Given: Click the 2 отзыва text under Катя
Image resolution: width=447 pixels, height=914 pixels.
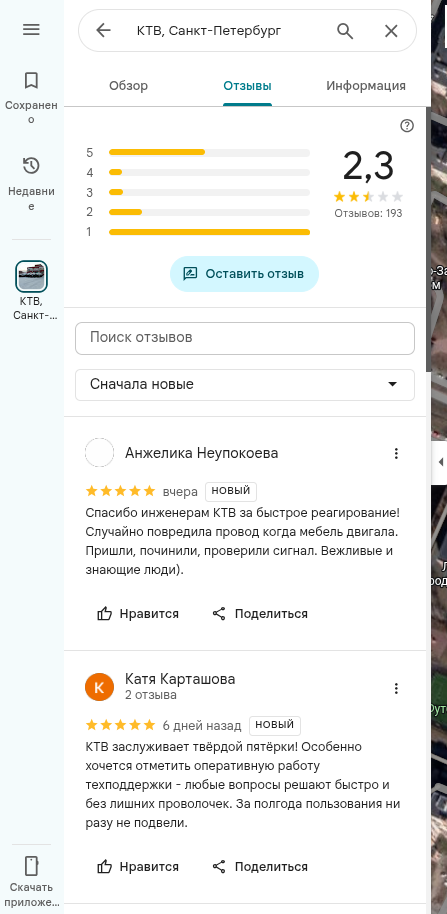Looking at the screenshot, I should 150,695.
